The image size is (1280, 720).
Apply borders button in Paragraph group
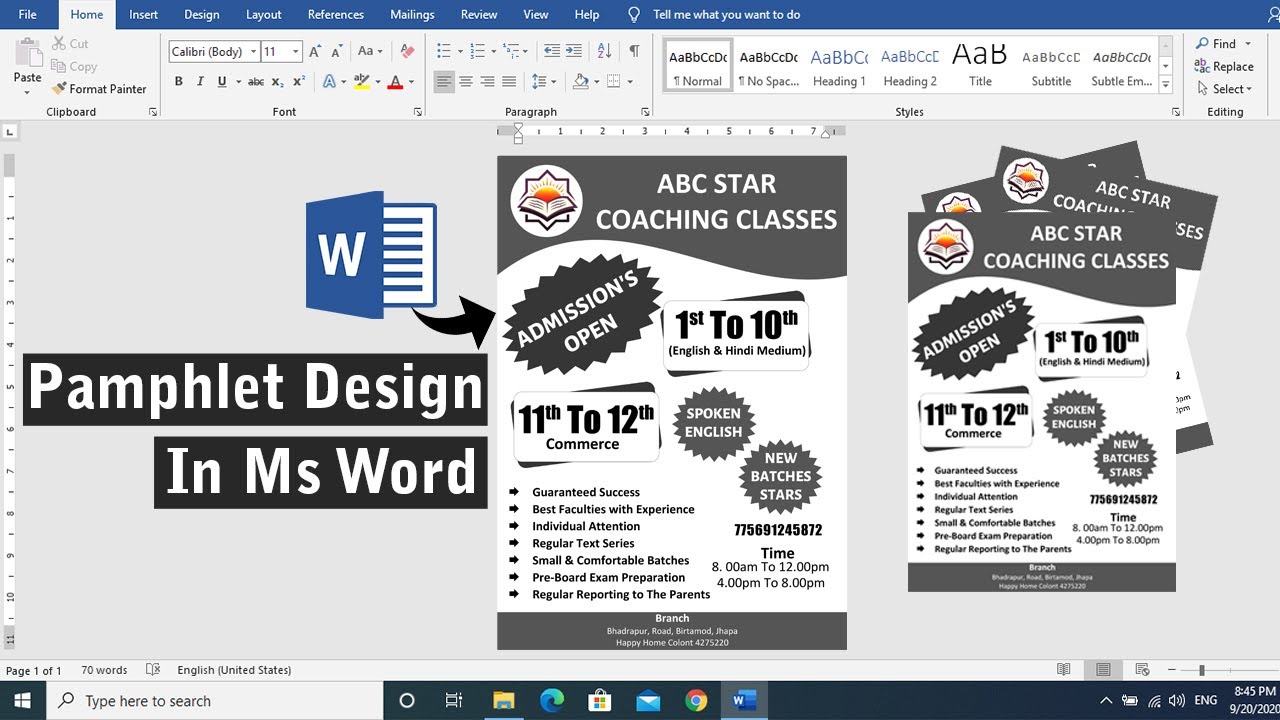tap(614, 82)
